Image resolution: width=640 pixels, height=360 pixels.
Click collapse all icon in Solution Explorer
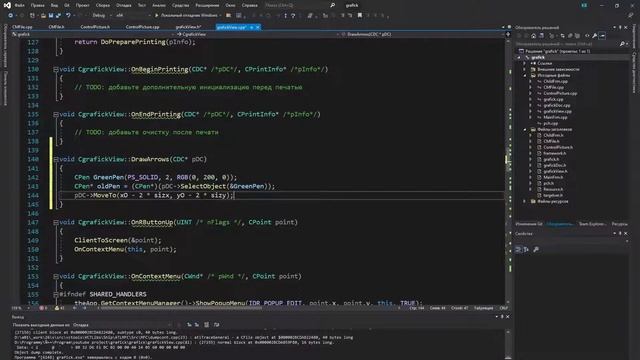[570, 36]
